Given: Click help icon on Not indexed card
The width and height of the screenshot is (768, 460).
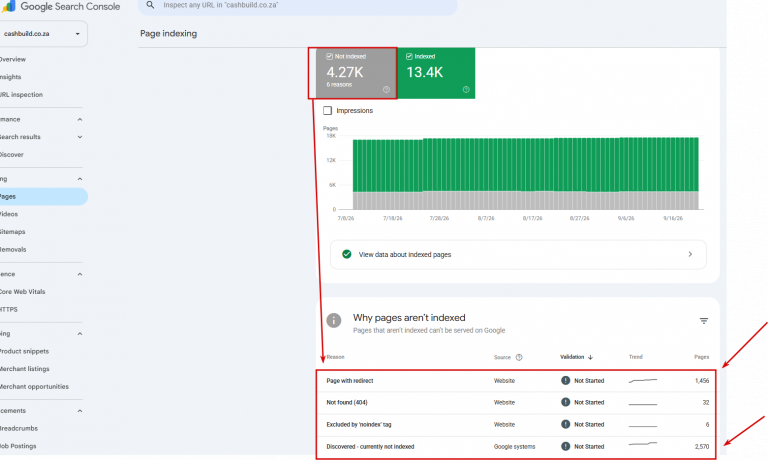Looking at the screenshot, I should coord(386,90).
